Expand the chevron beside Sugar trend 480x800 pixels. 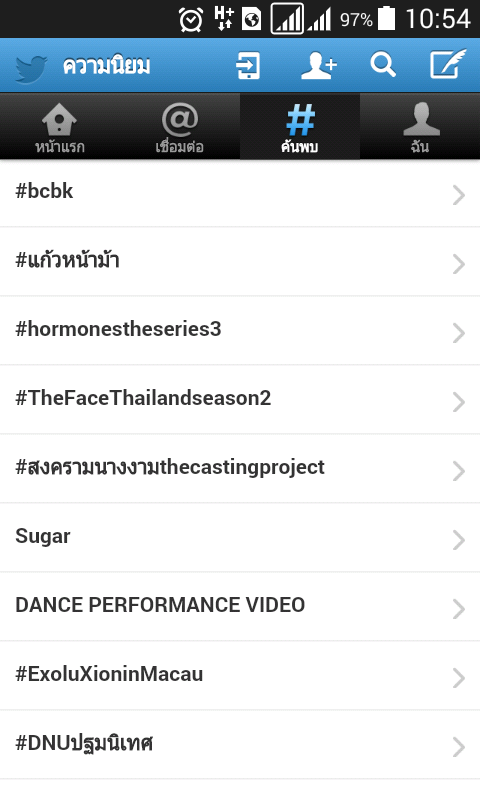click(459, 540)
